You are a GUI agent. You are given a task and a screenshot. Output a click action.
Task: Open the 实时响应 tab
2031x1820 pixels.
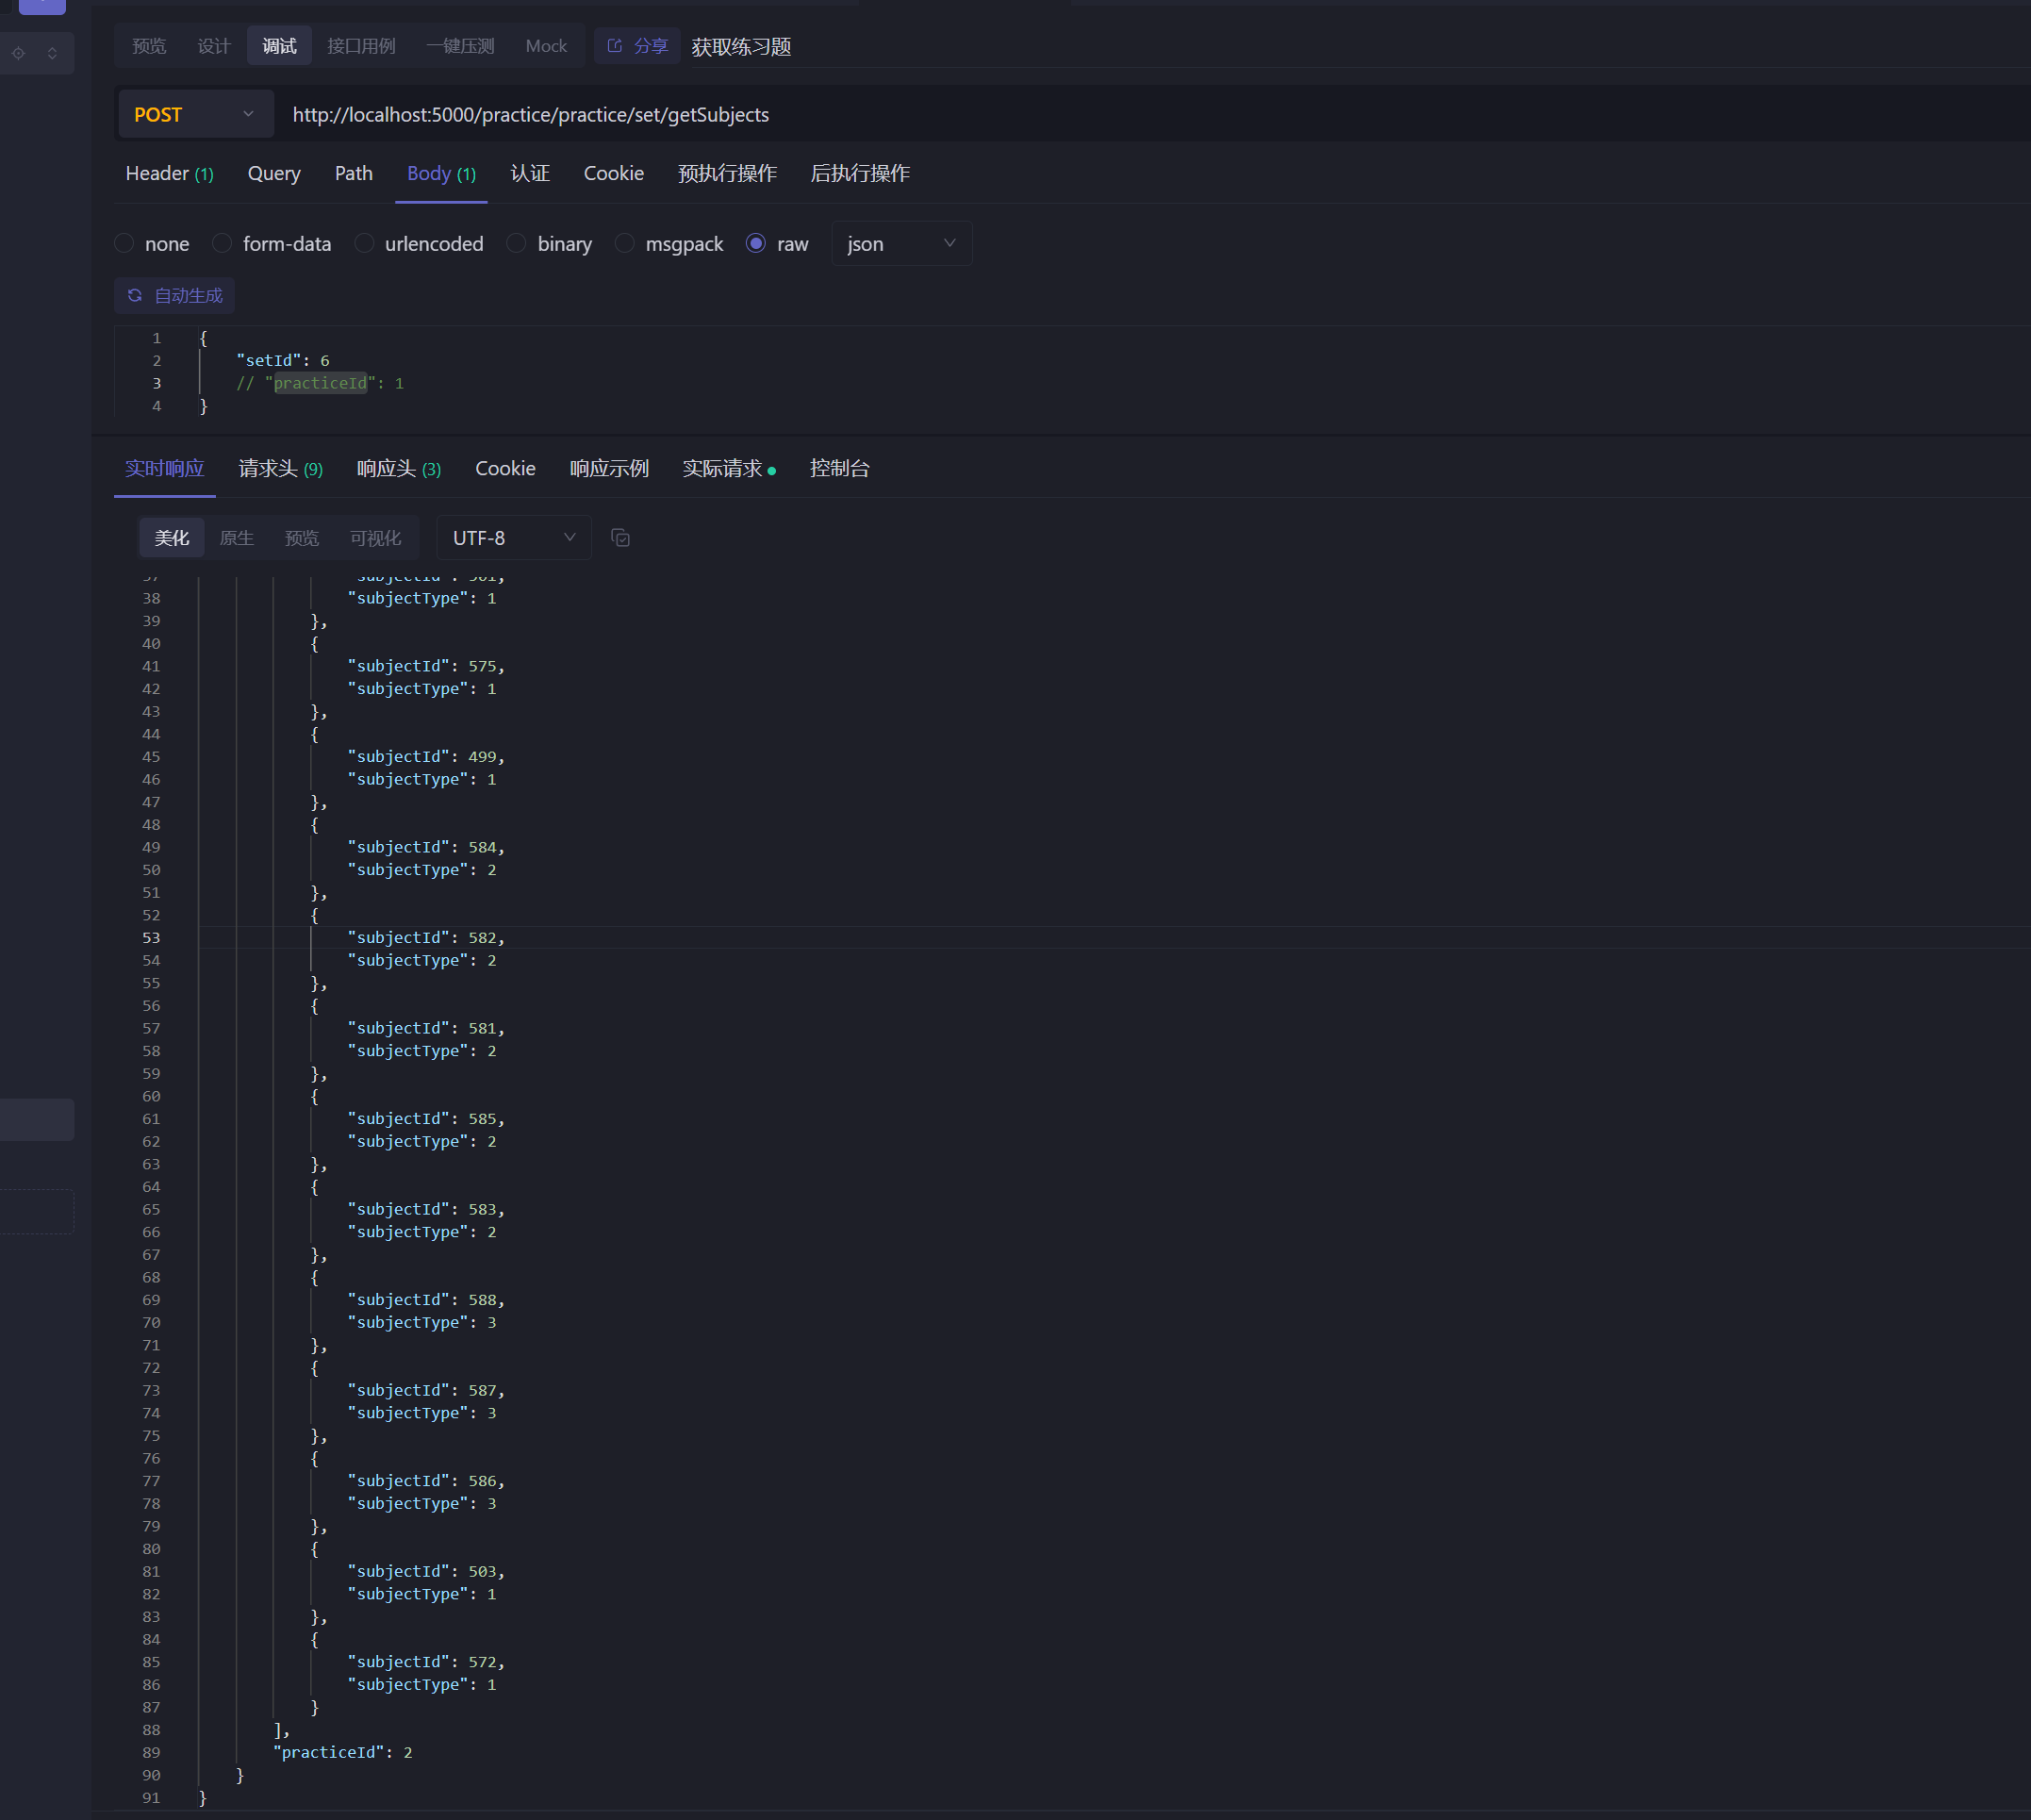[x=164, y=469]
